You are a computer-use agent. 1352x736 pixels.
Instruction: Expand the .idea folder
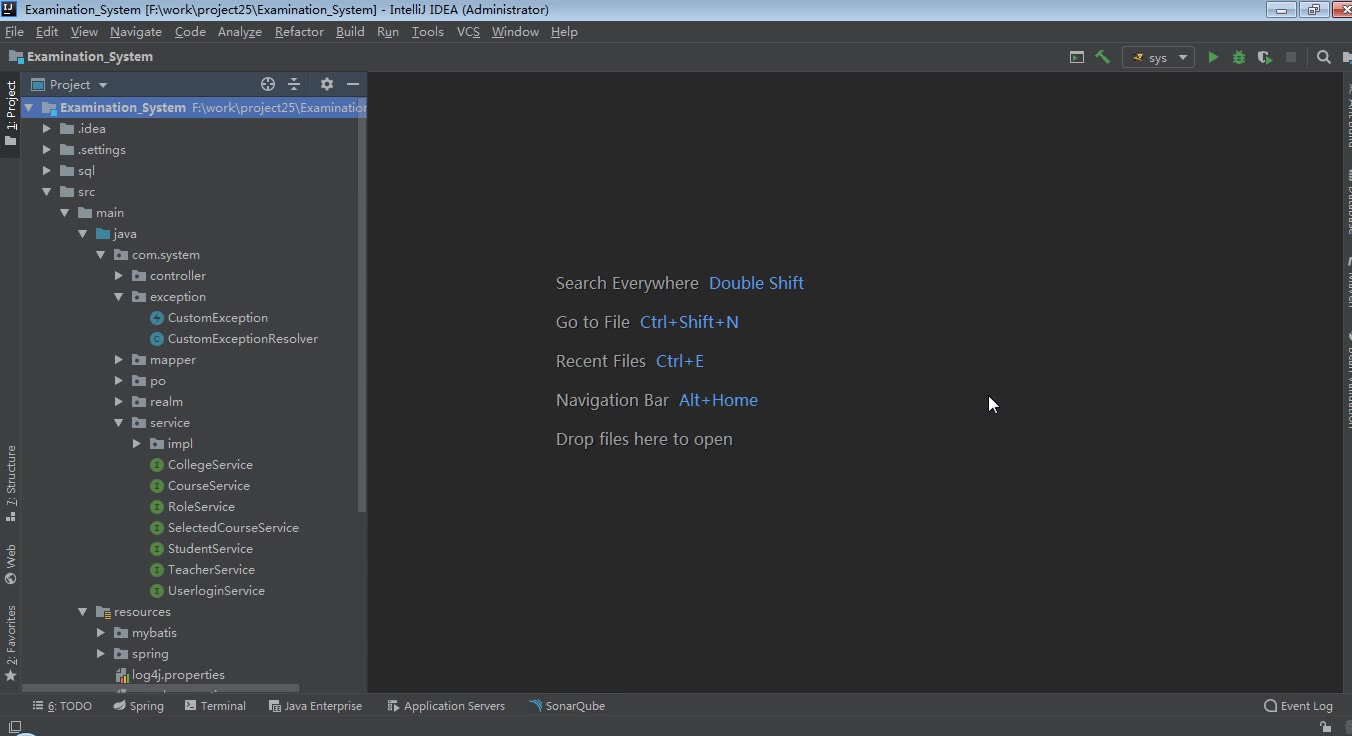click(x=47, y=129)
